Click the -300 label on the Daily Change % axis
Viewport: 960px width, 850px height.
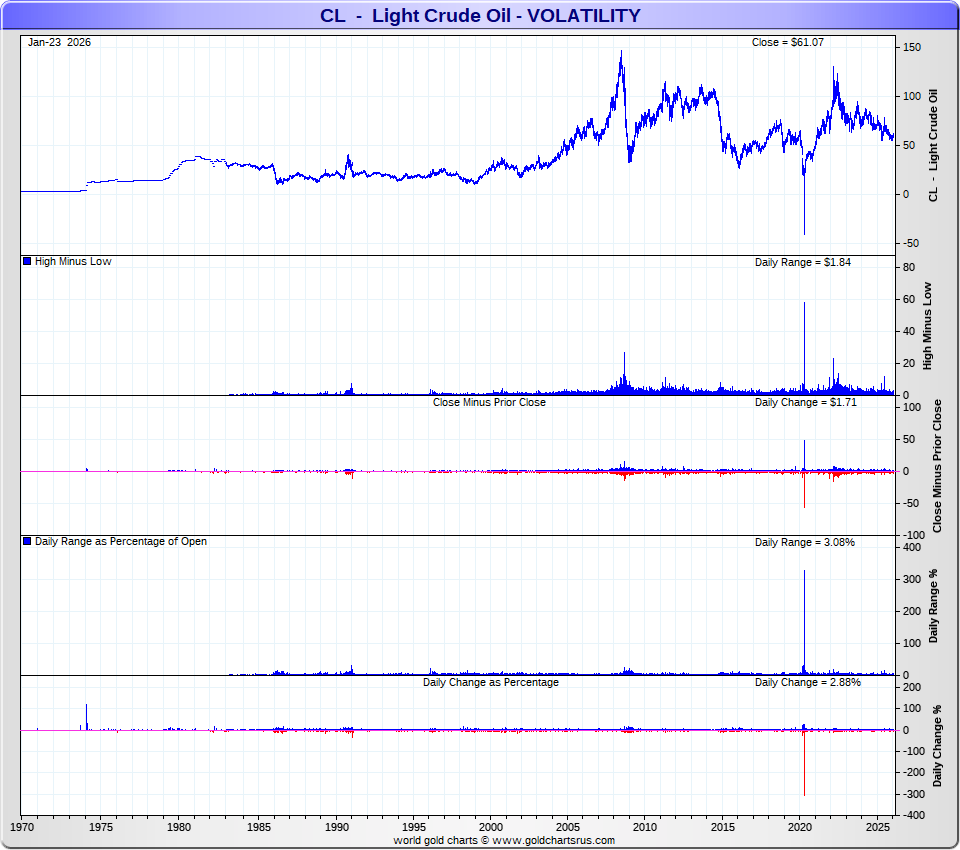pos(914,794)
